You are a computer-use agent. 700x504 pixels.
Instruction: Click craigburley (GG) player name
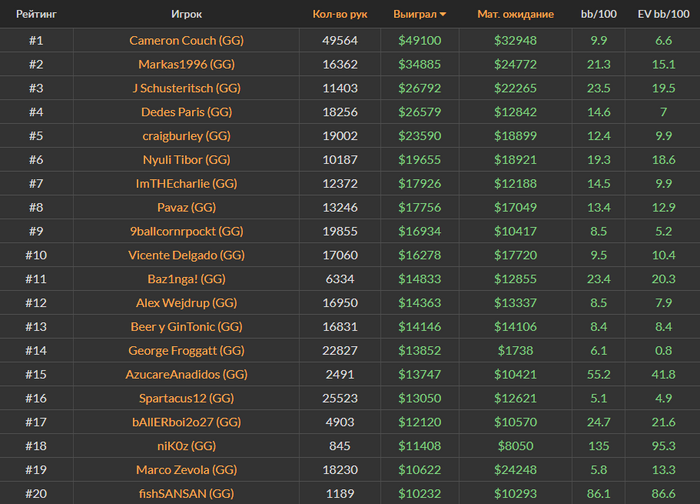pos(186,136)
